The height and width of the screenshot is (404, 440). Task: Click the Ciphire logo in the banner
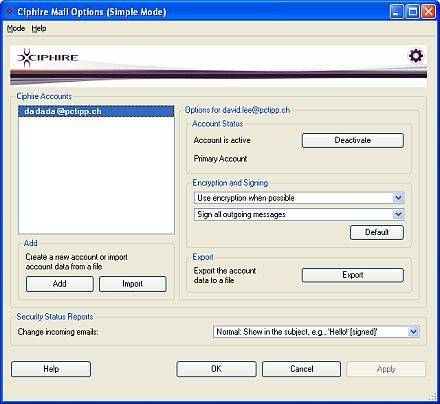tap(47, 57)
